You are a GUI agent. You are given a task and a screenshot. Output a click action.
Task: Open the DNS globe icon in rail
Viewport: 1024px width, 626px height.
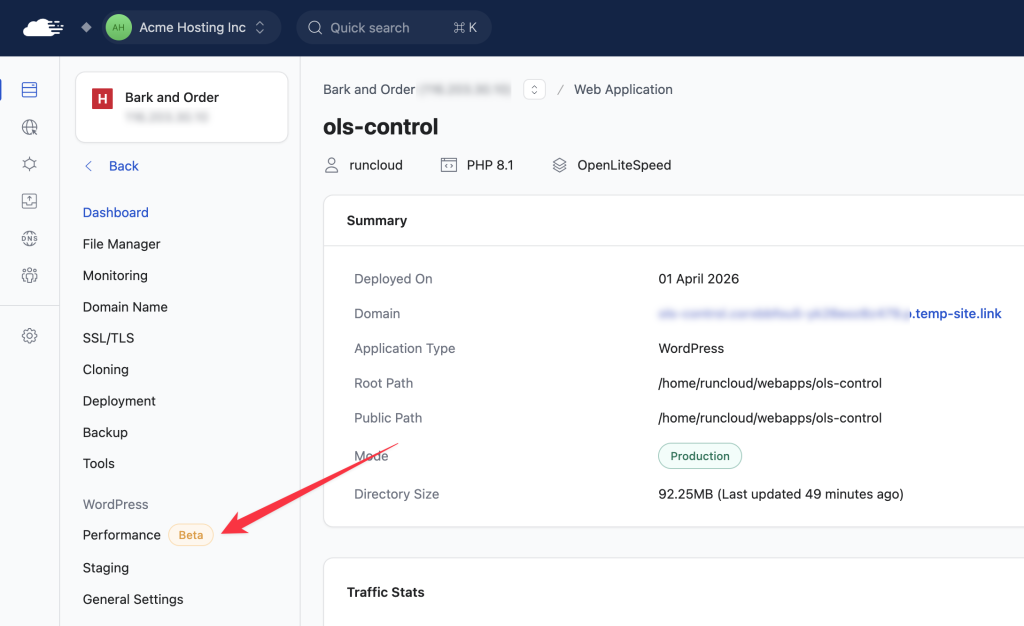pos(29,238)
